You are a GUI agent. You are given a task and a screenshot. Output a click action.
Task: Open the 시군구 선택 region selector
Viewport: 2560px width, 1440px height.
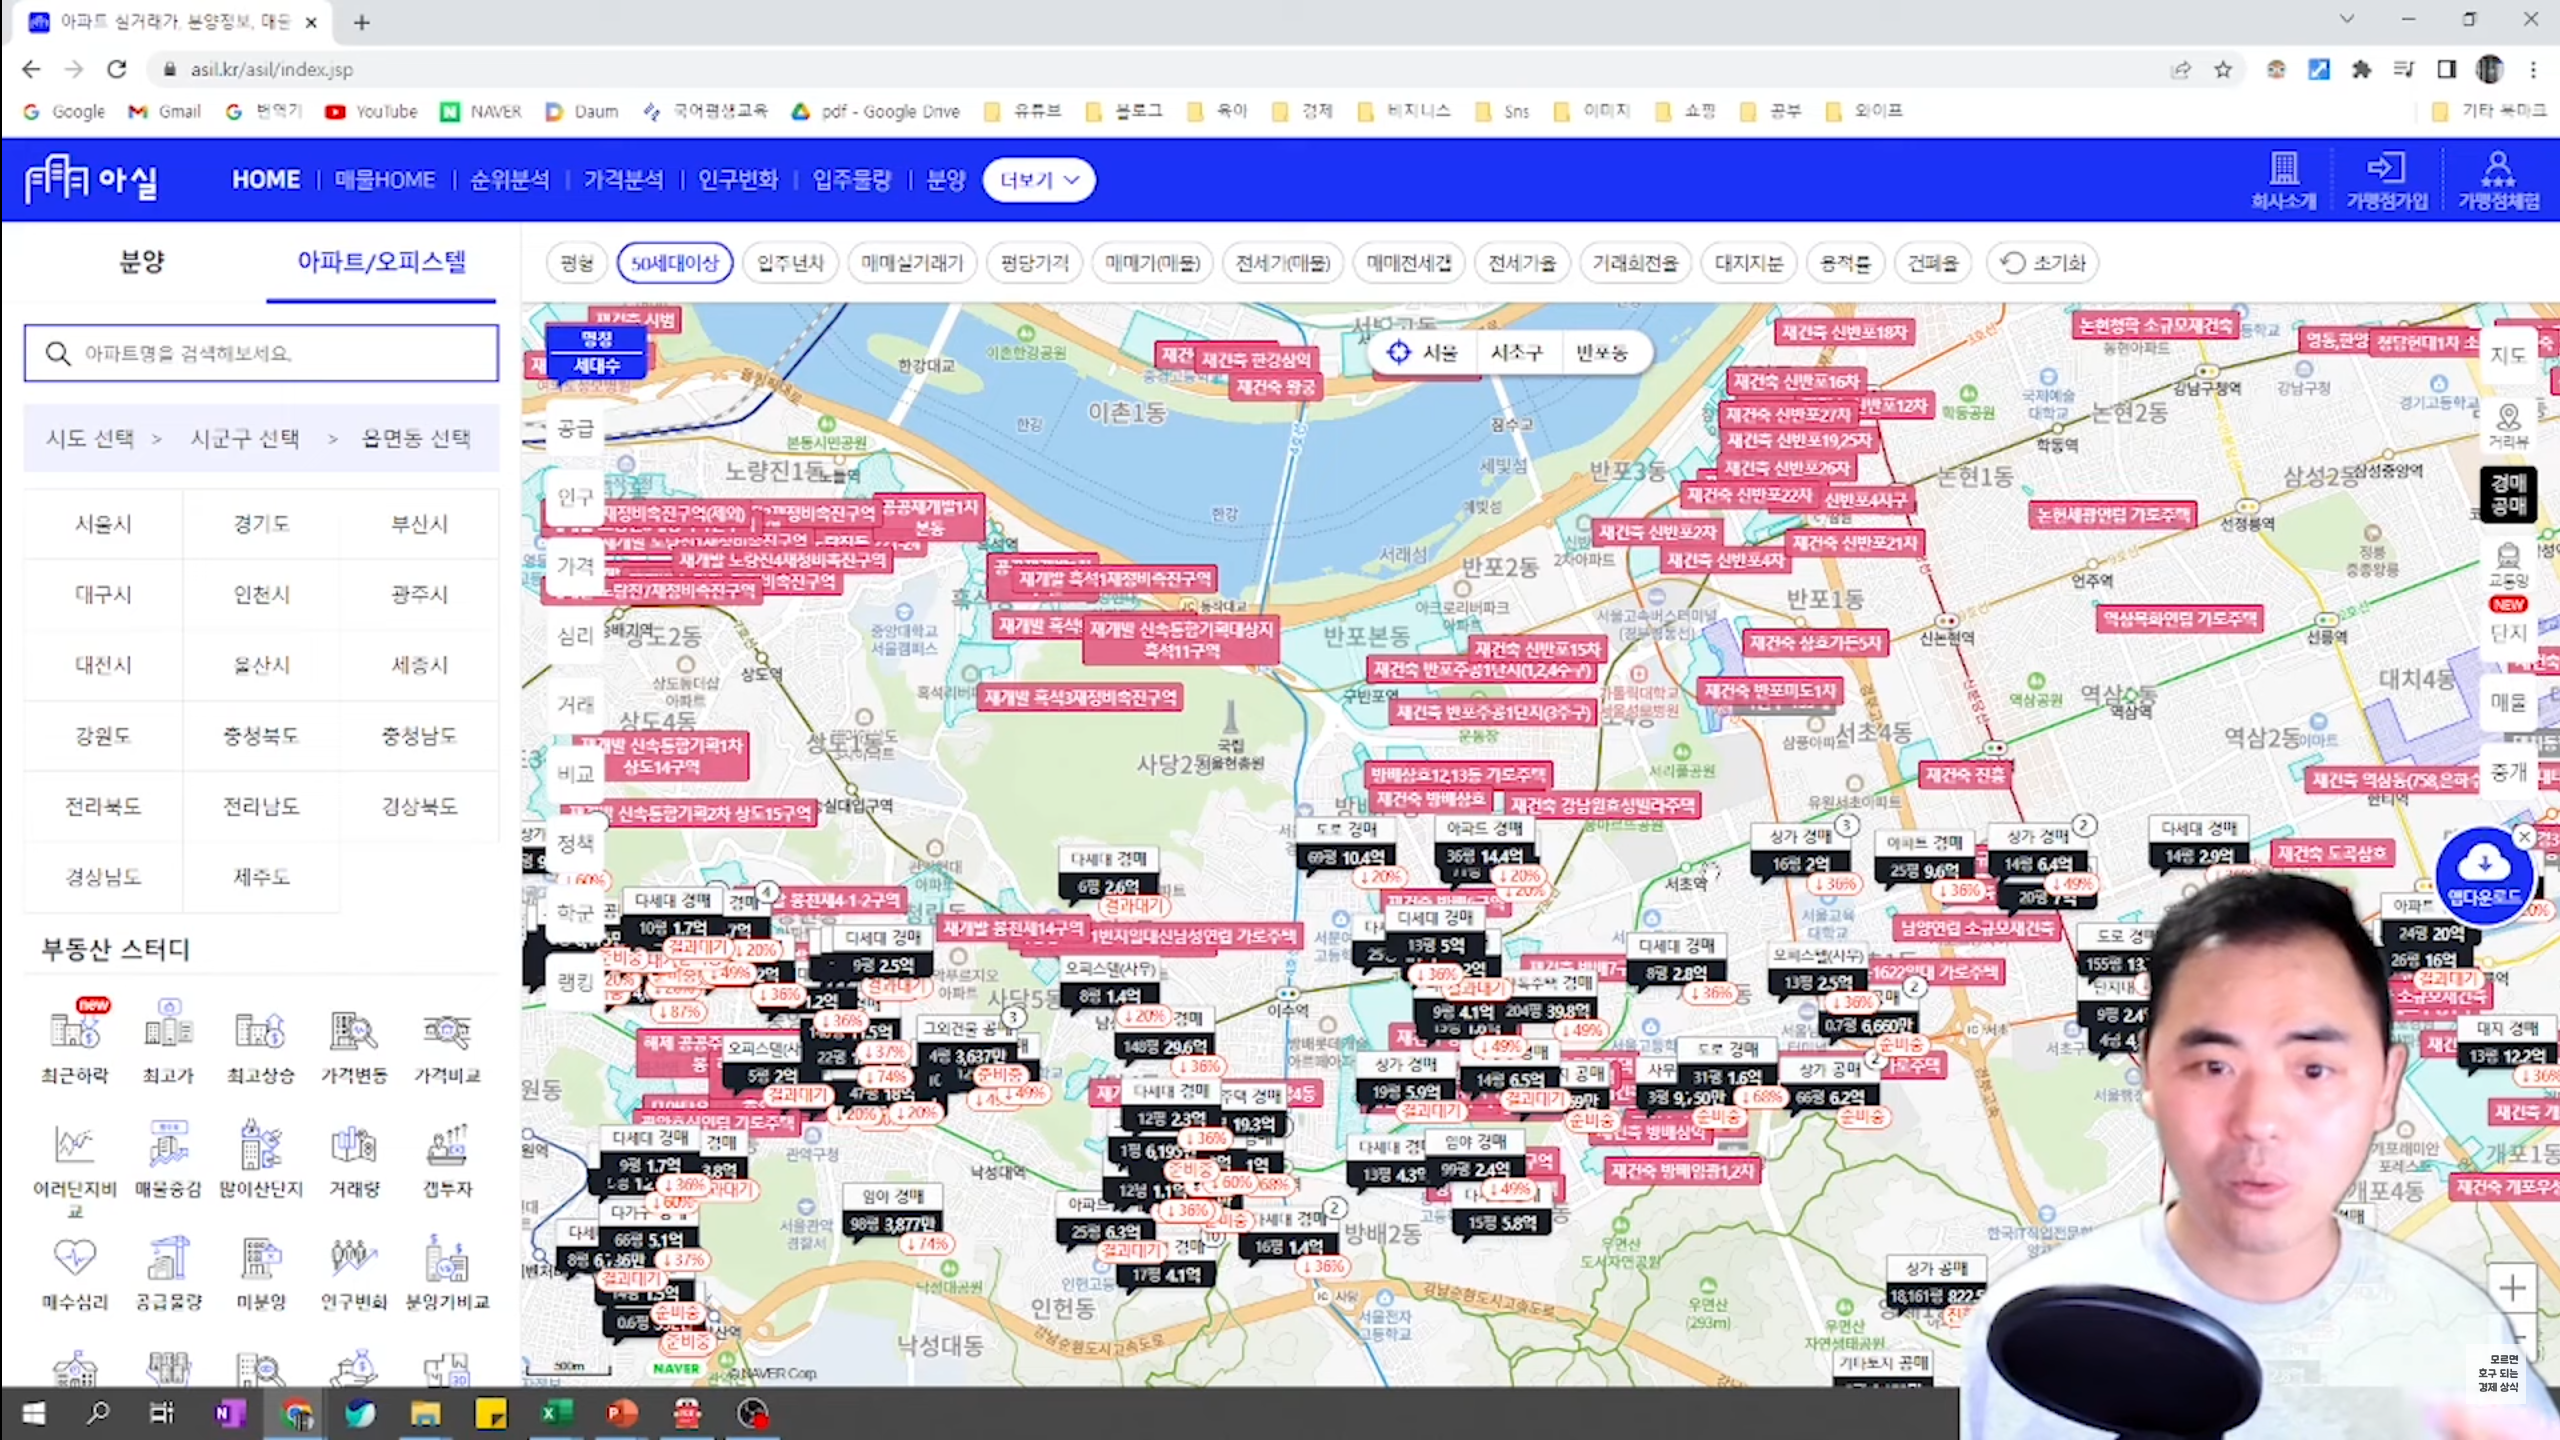click(245, 438)
